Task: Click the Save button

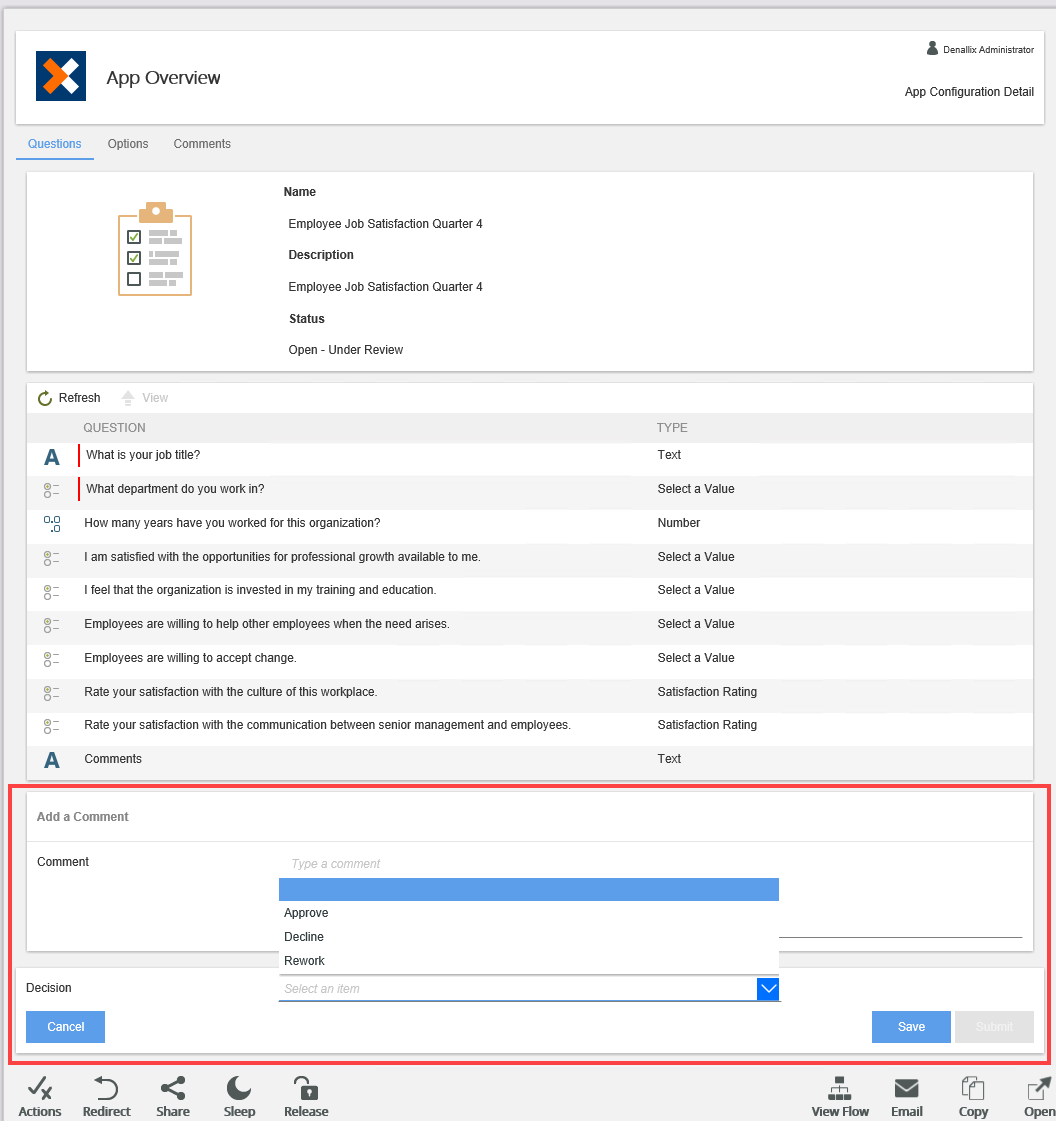Action: [911, 1027]
